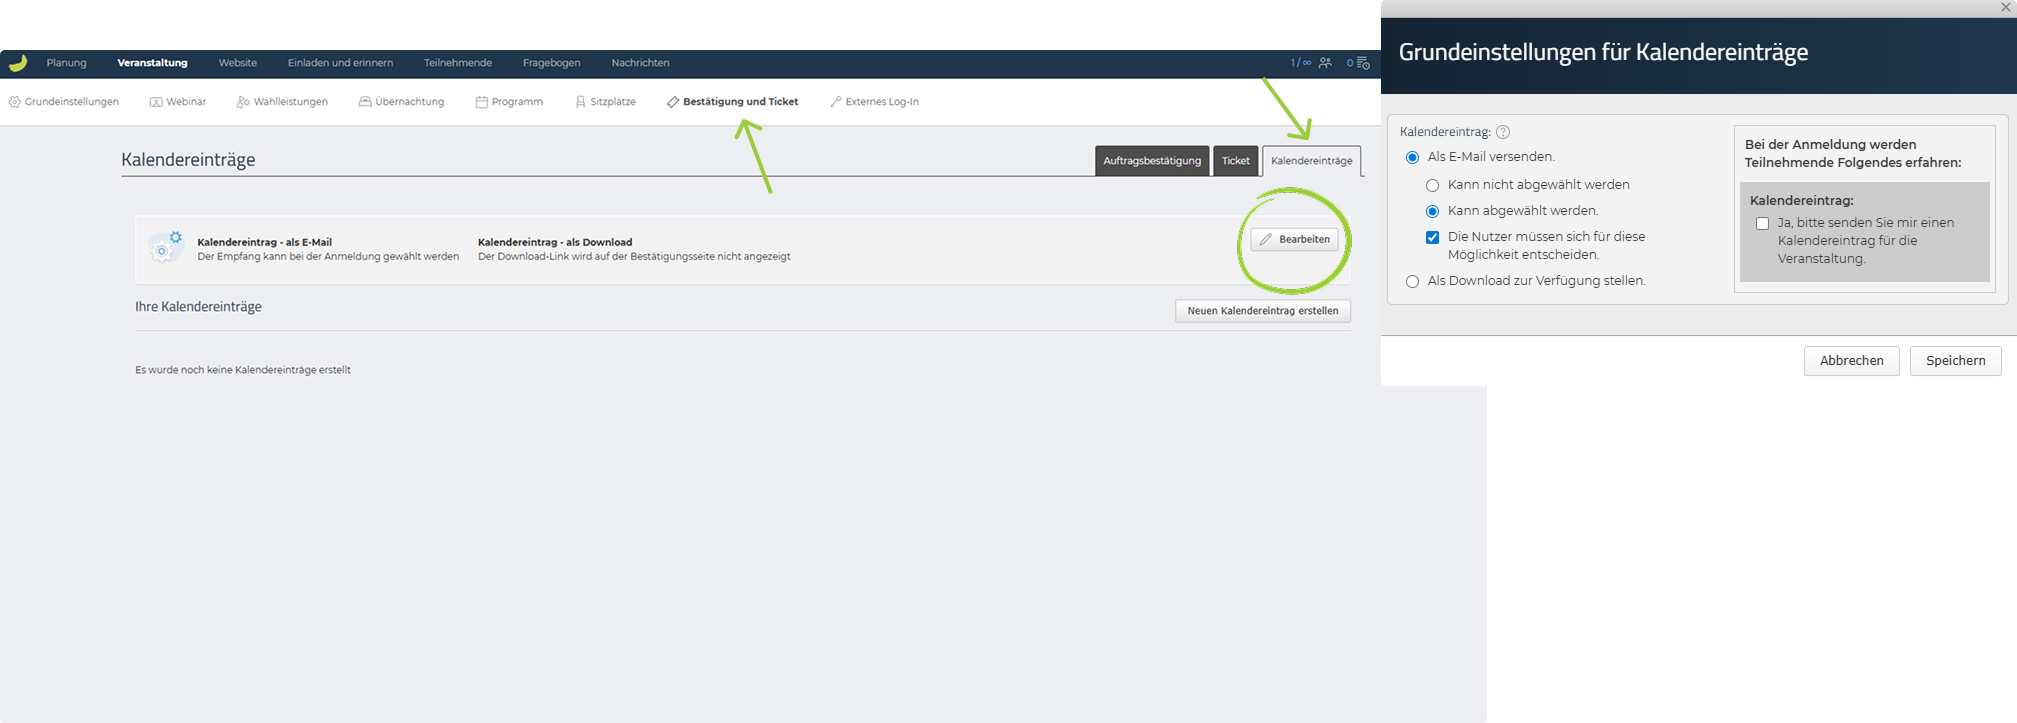Screen dimensions: 2017x723
Task: Click the orders list icon in header
Action: coord(1362,63)
